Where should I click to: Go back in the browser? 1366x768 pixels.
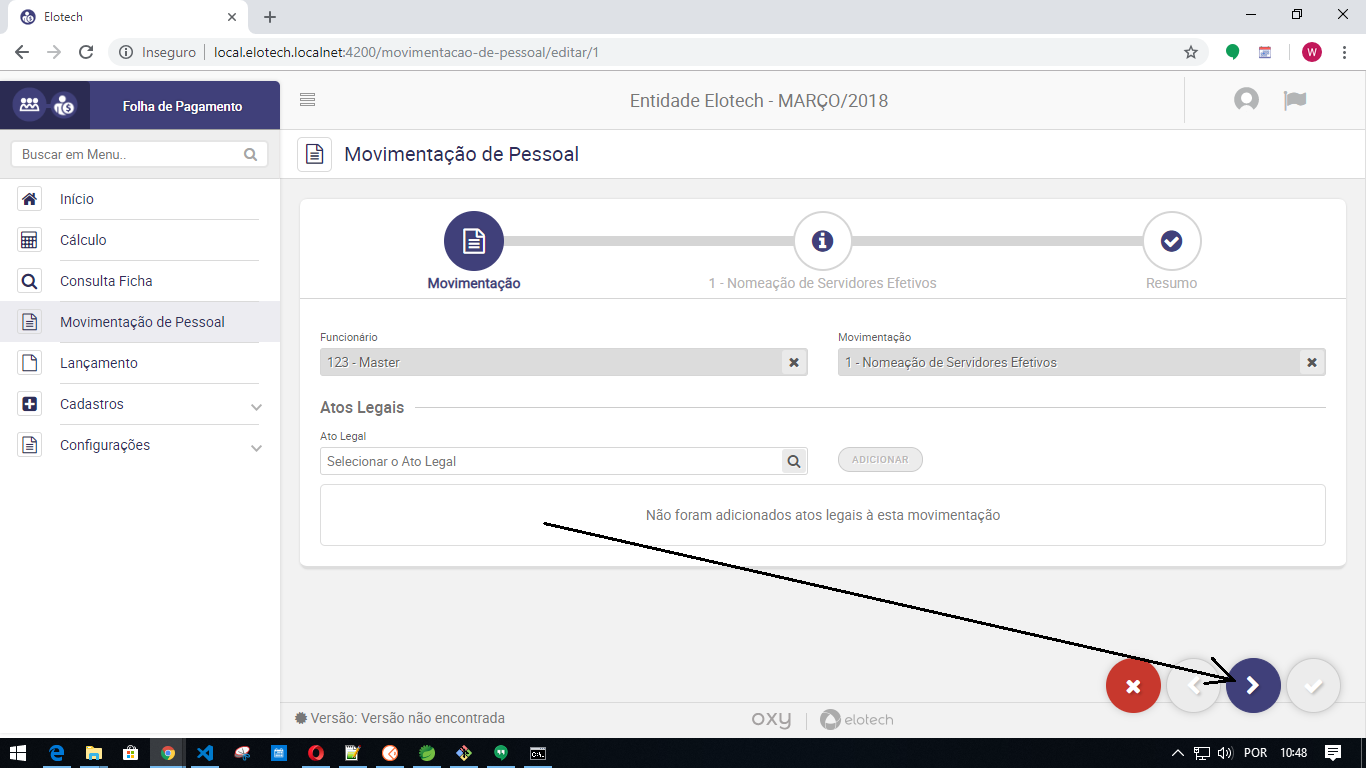pos(22,52)
